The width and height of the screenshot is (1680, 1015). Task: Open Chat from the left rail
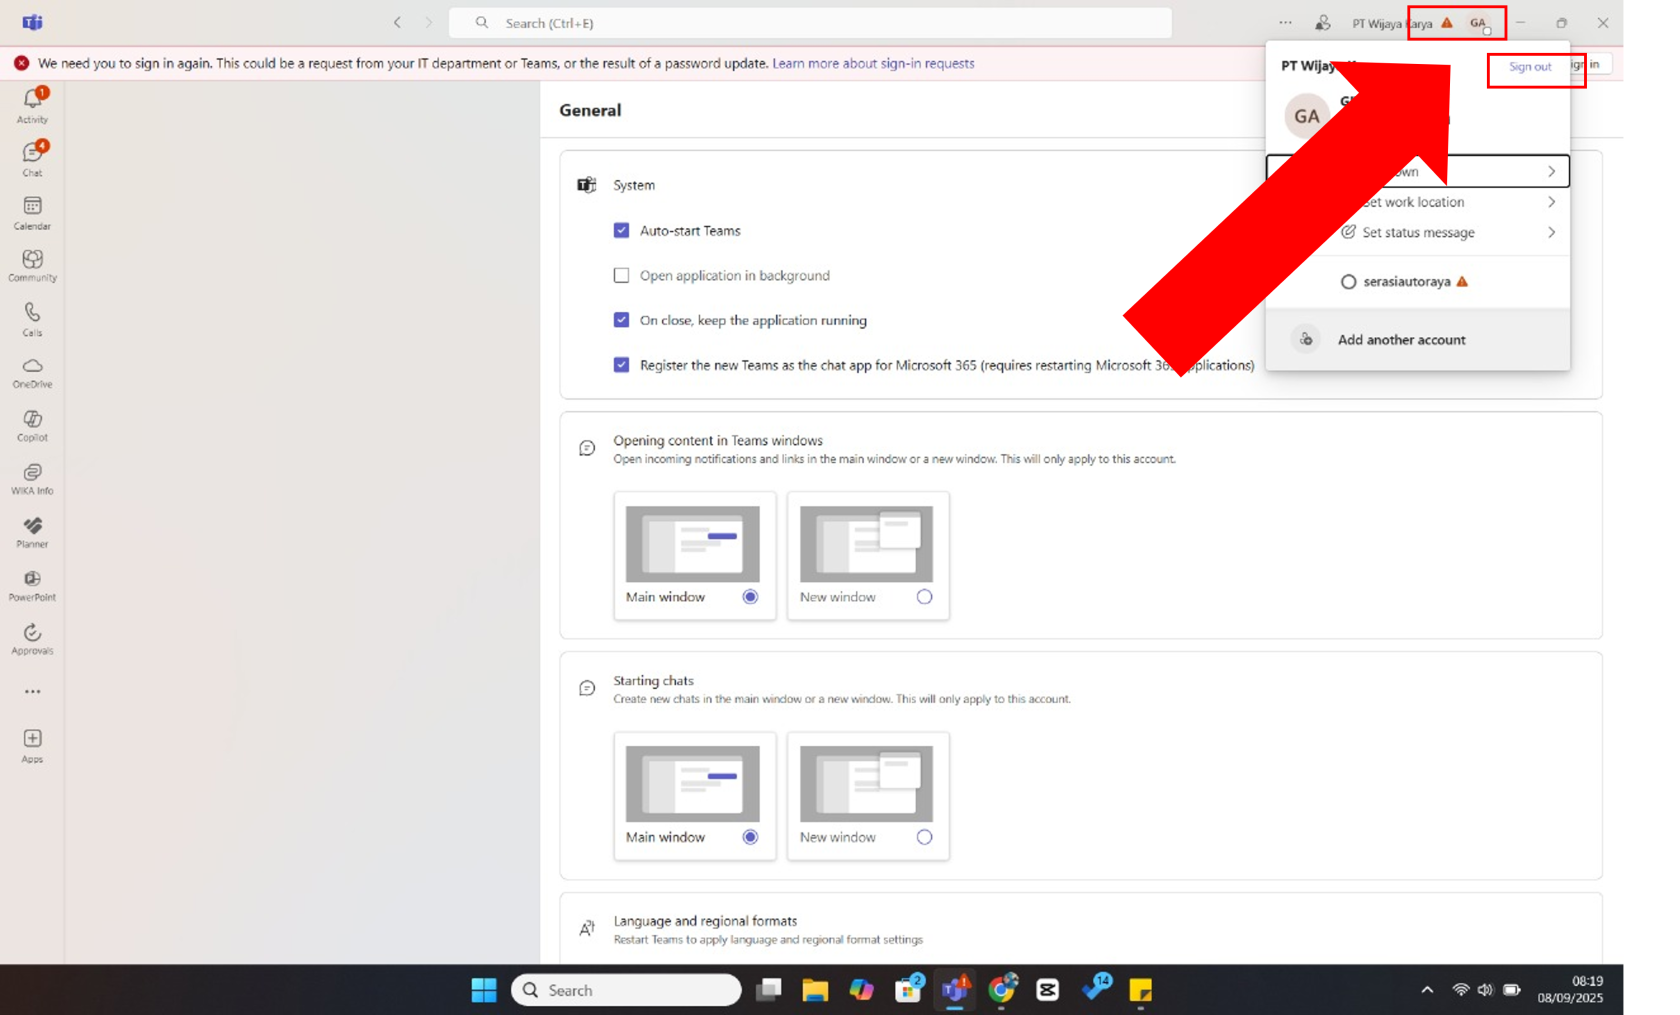pos(32,158)
